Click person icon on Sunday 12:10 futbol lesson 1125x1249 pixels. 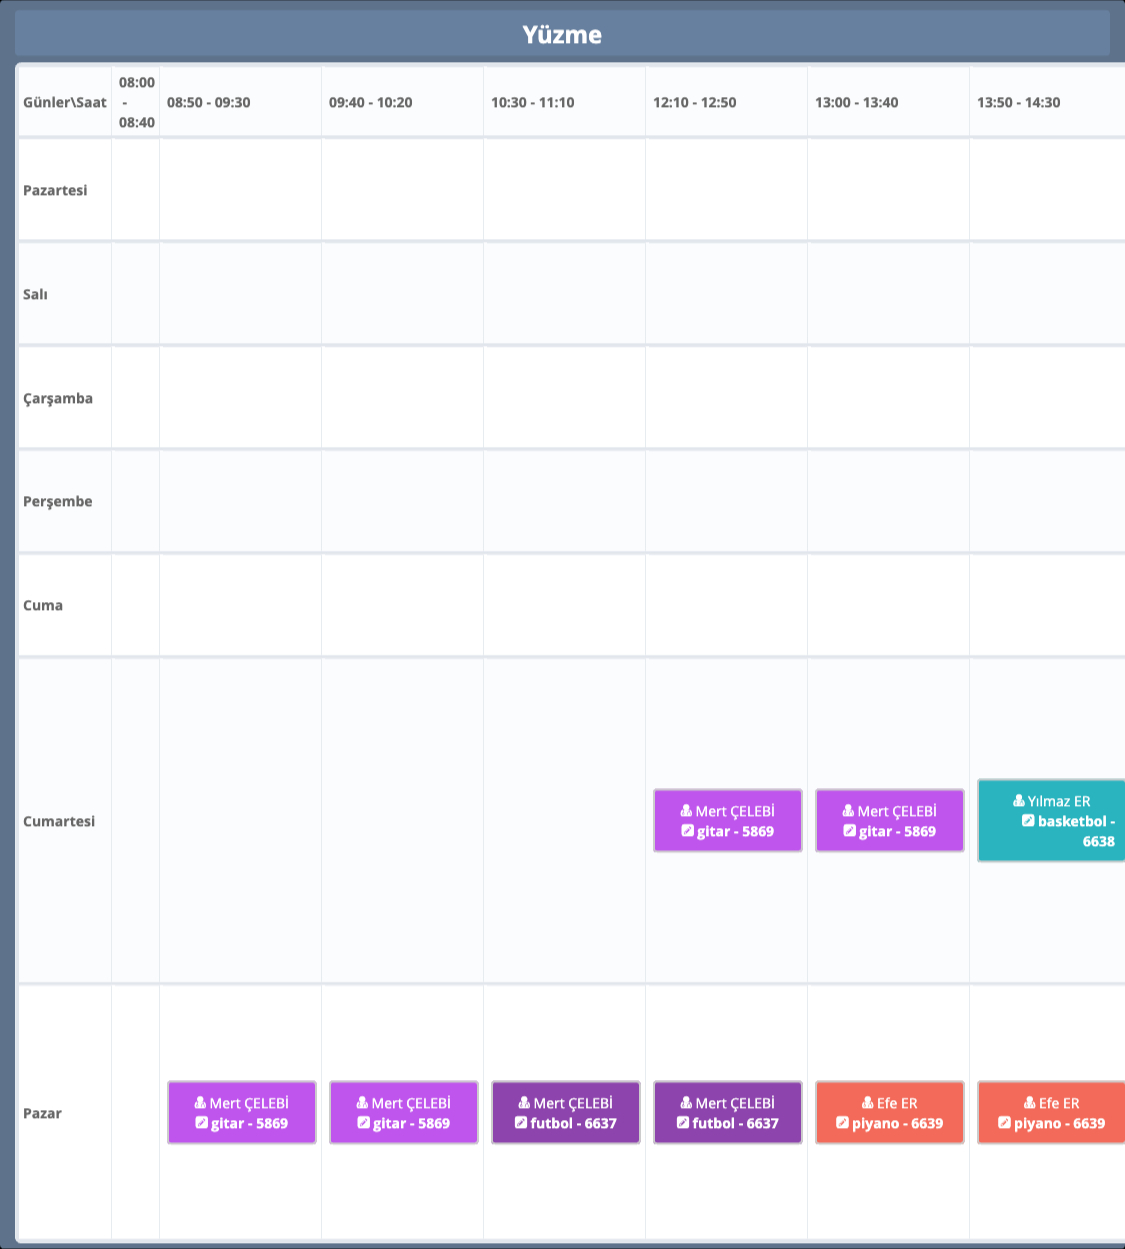(x=686, y=1103)
